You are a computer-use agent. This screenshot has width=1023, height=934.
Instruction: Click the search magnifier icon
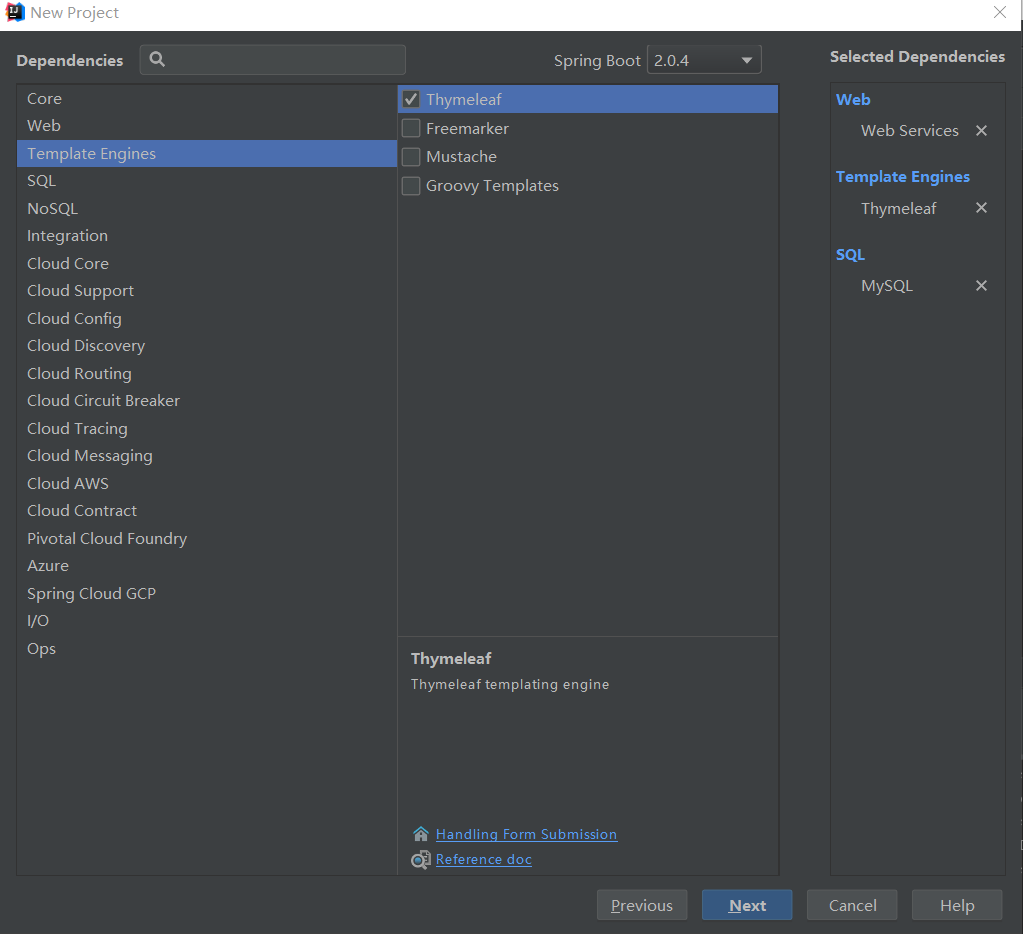[x=157, y=60]
